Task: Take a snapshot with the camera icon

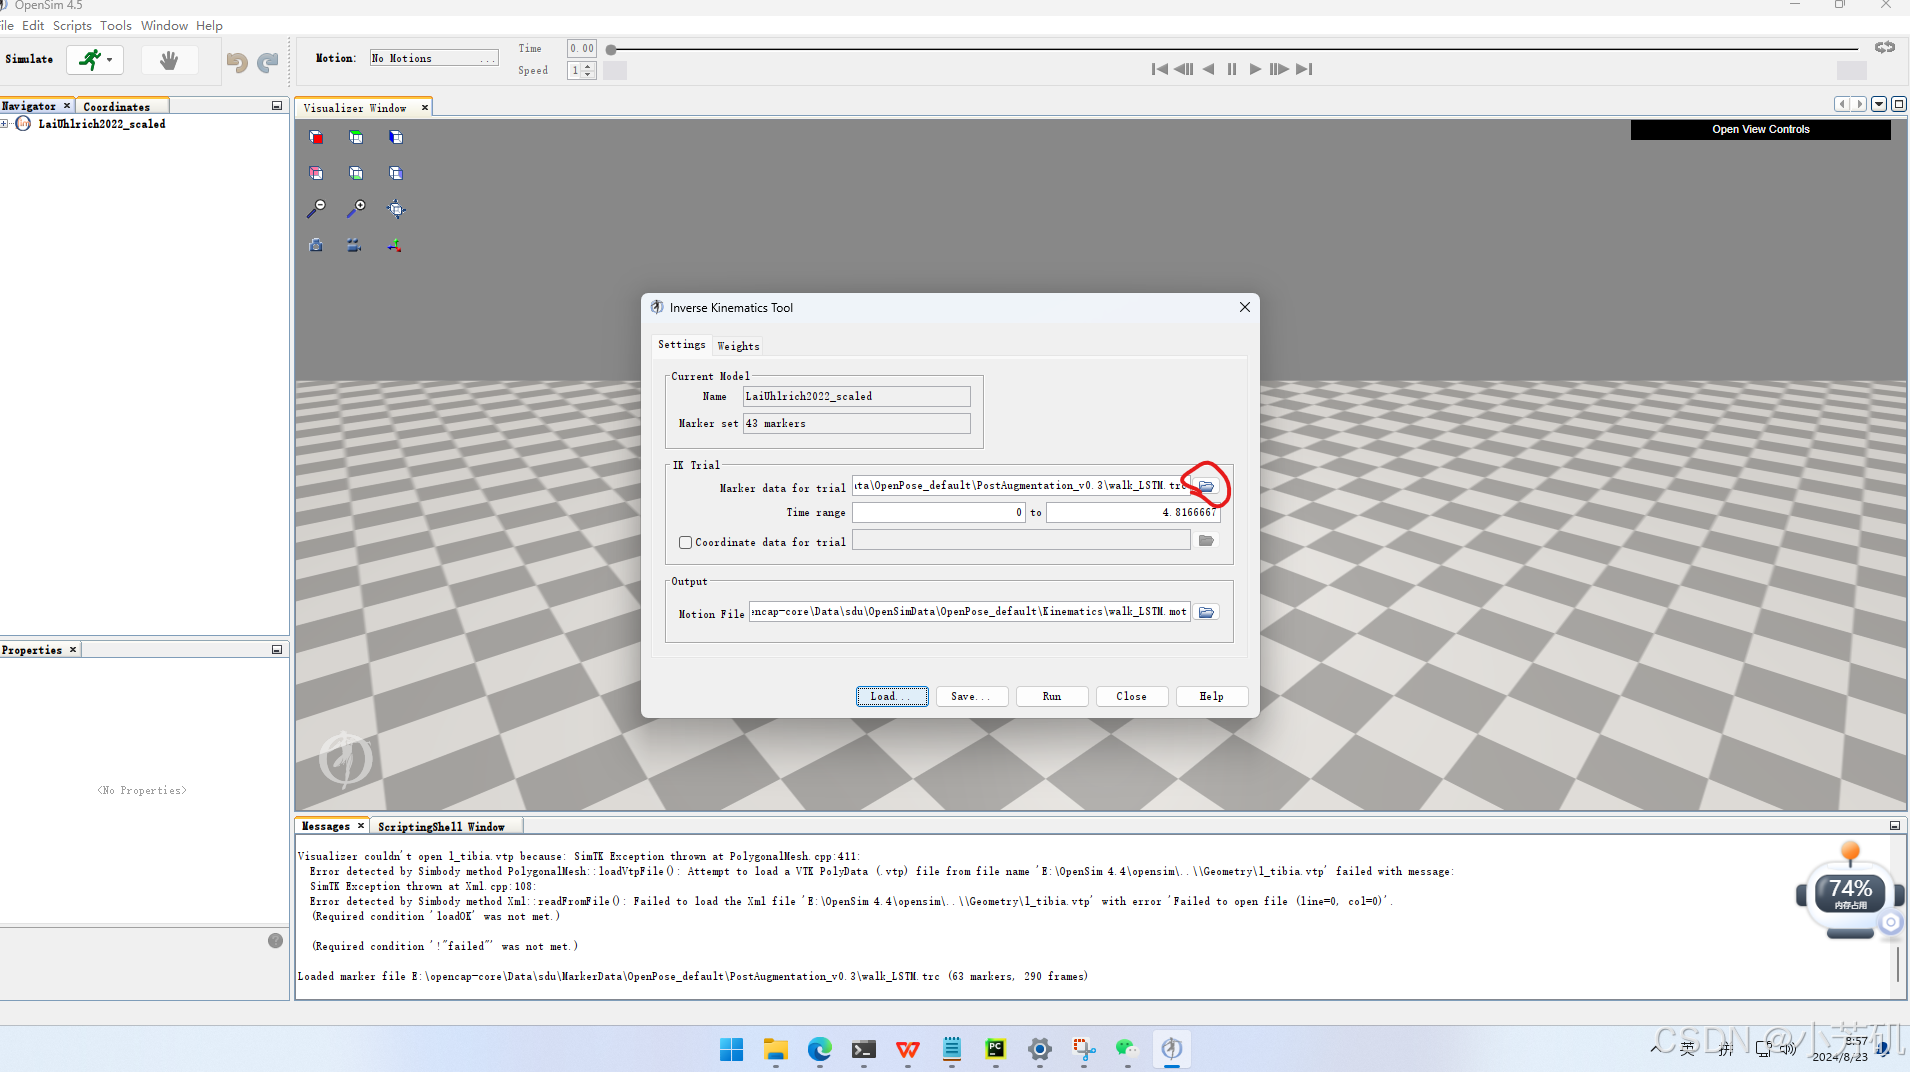Action: tap(316, 245)
